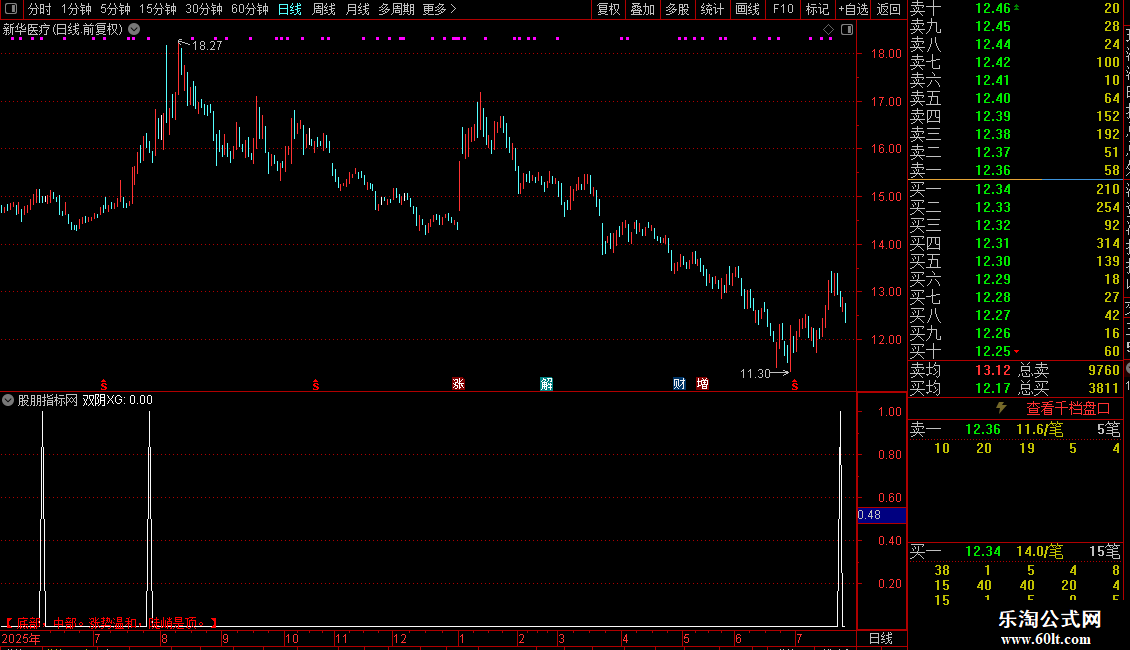Click the 多股 multi-stock button
Viewport: 1130px width, 650px height.
677,9
